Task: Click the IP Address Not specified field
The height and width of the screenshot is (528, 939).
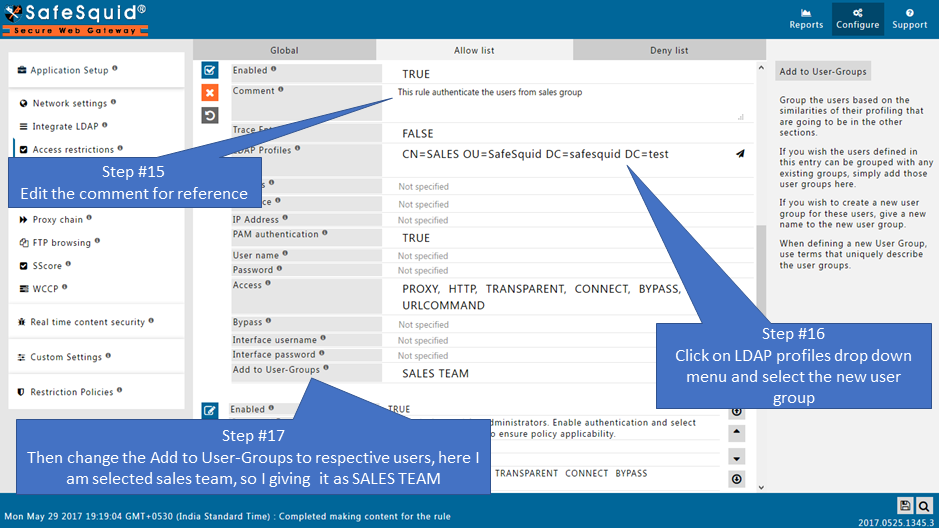Action: pyautogui.click(x=423, y=220)
